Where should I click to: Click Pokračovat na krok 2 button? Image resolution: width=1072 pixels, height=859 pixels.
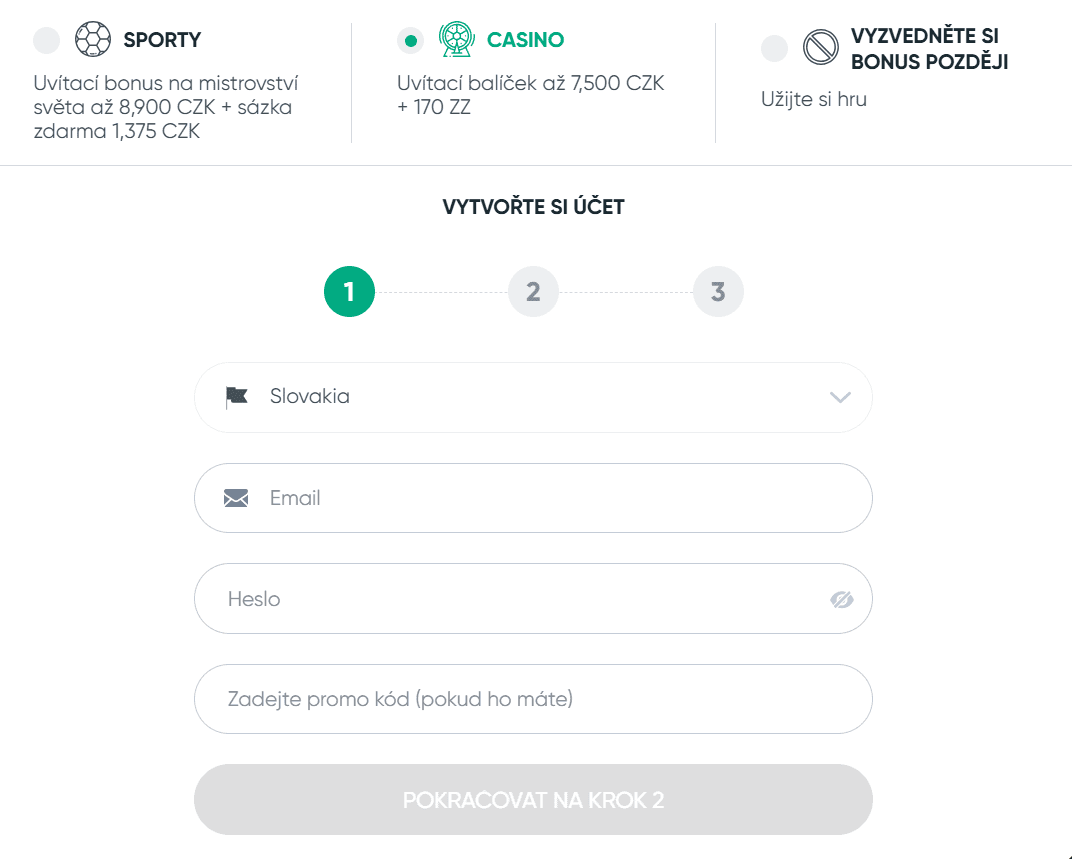pos(533,799)
